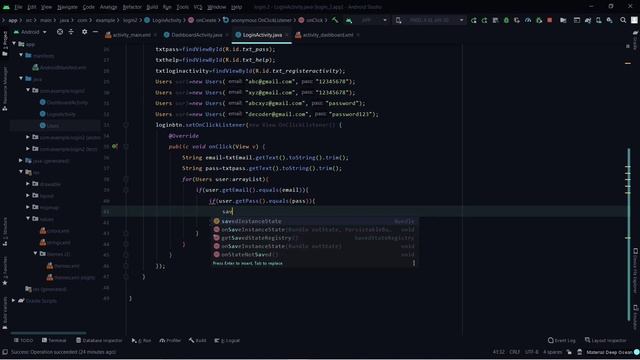
Task: Open the VCS menu
Action: coord(198,7)
